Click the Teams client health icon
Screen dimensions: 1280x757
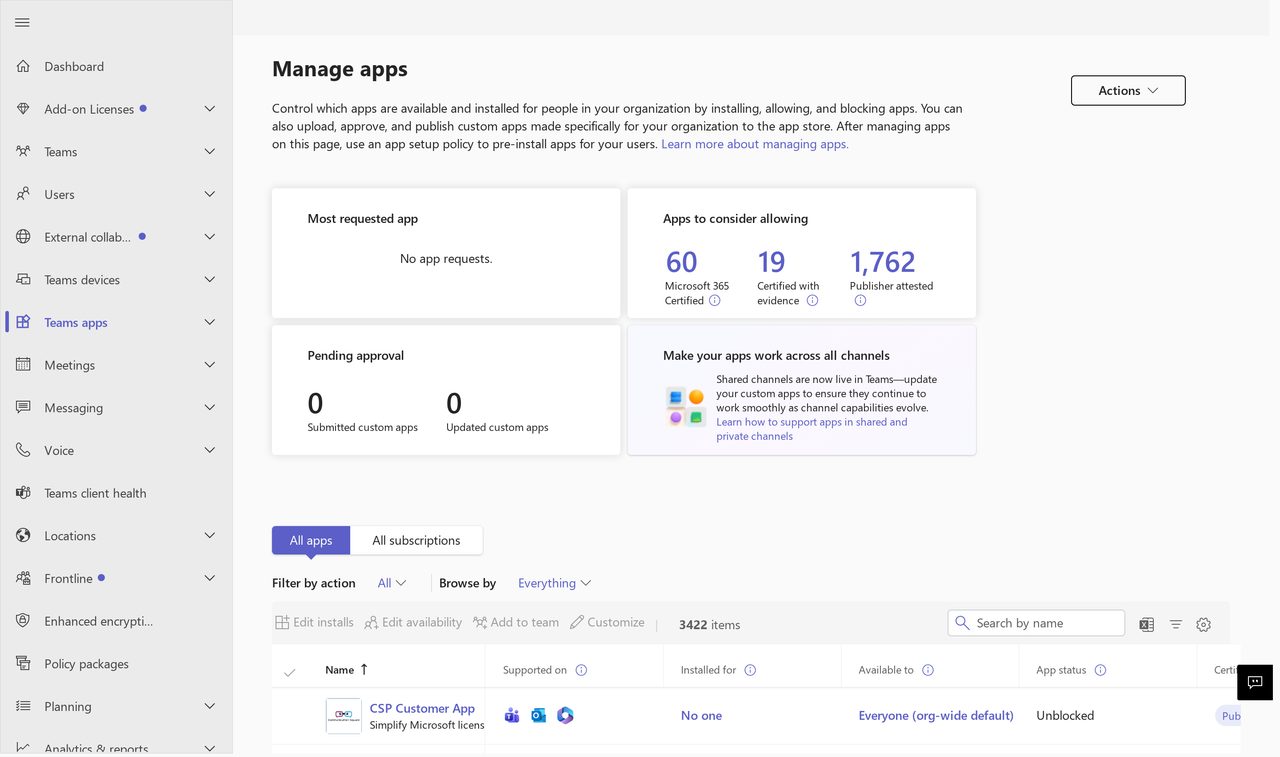pos(23,493)
